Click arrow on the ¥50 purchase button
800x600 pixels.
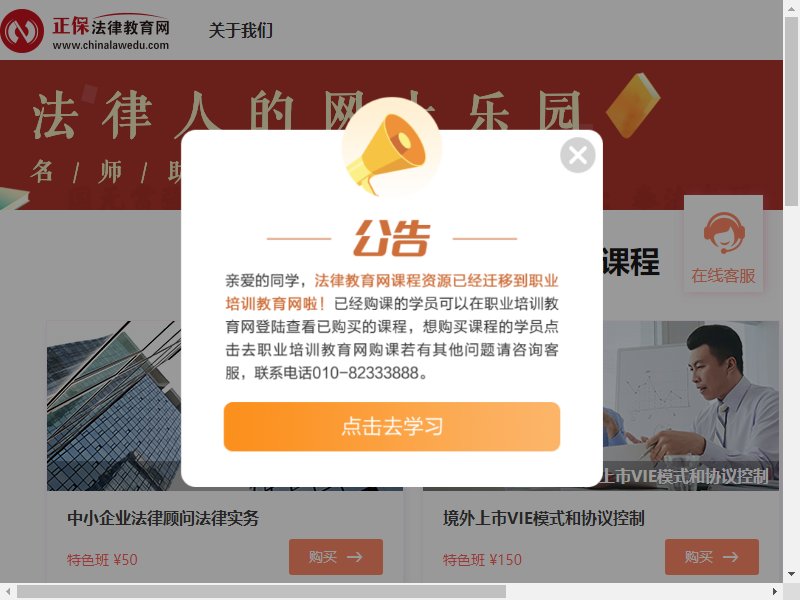point(355,557)
